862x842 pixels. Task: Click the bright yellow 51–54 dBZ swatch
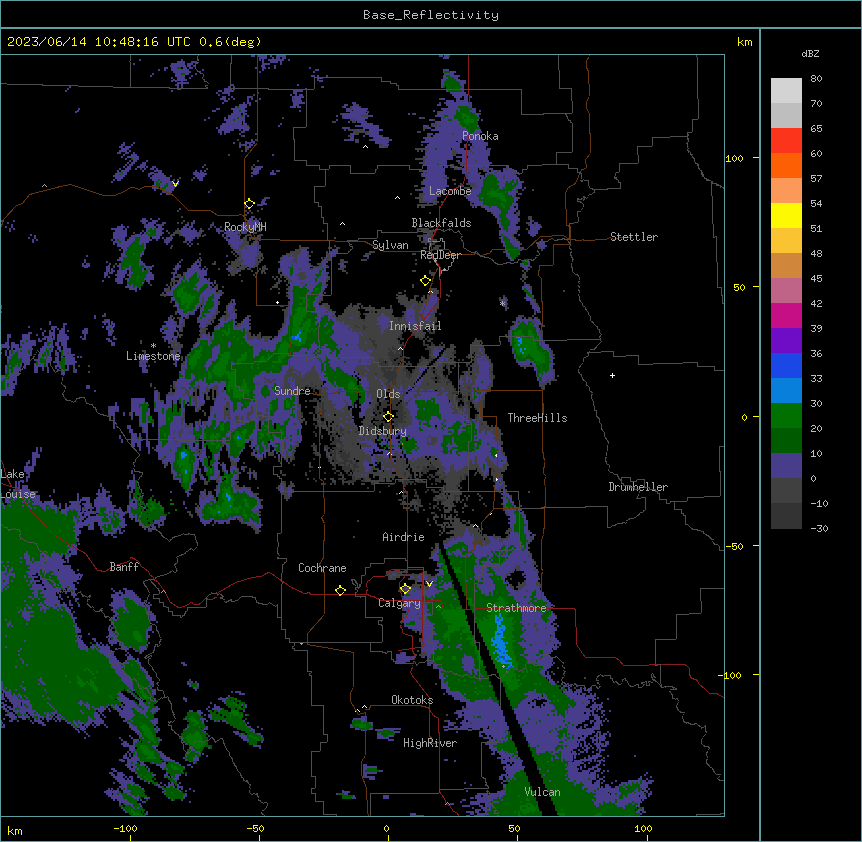click(x=786, y=215)
